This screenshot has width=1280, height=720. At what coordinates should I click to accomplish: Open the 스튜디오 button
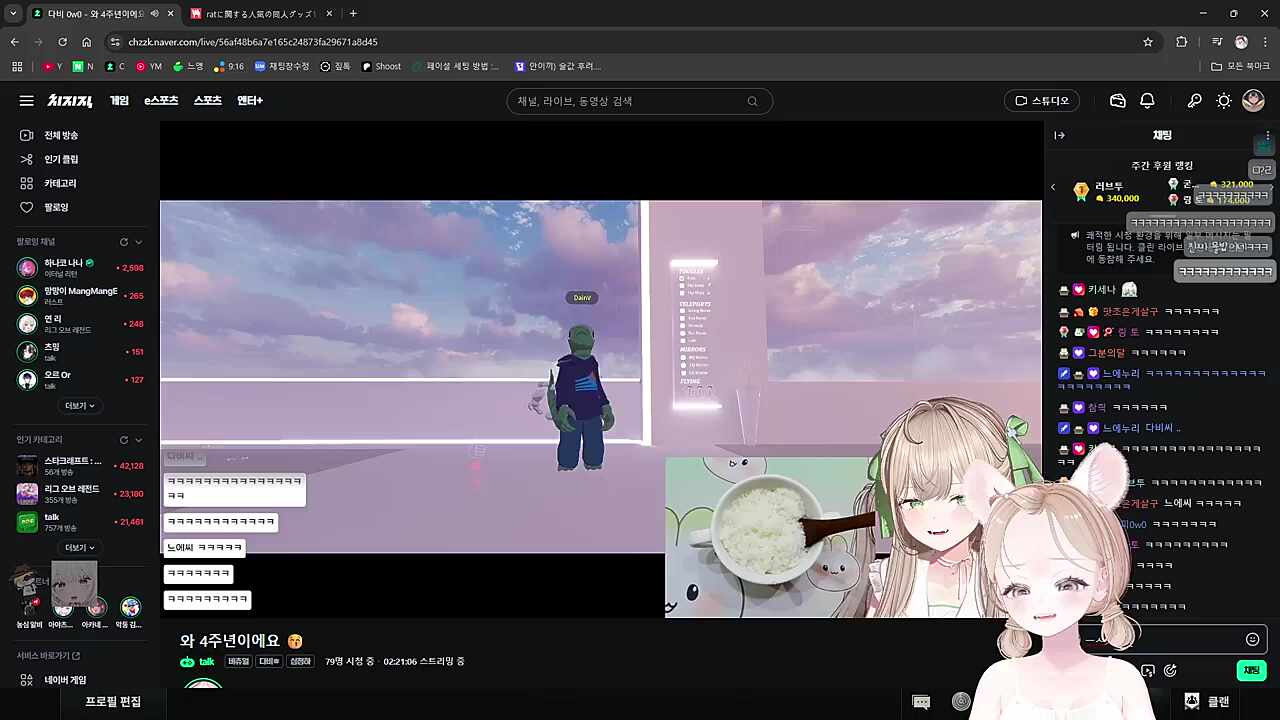1042,101
